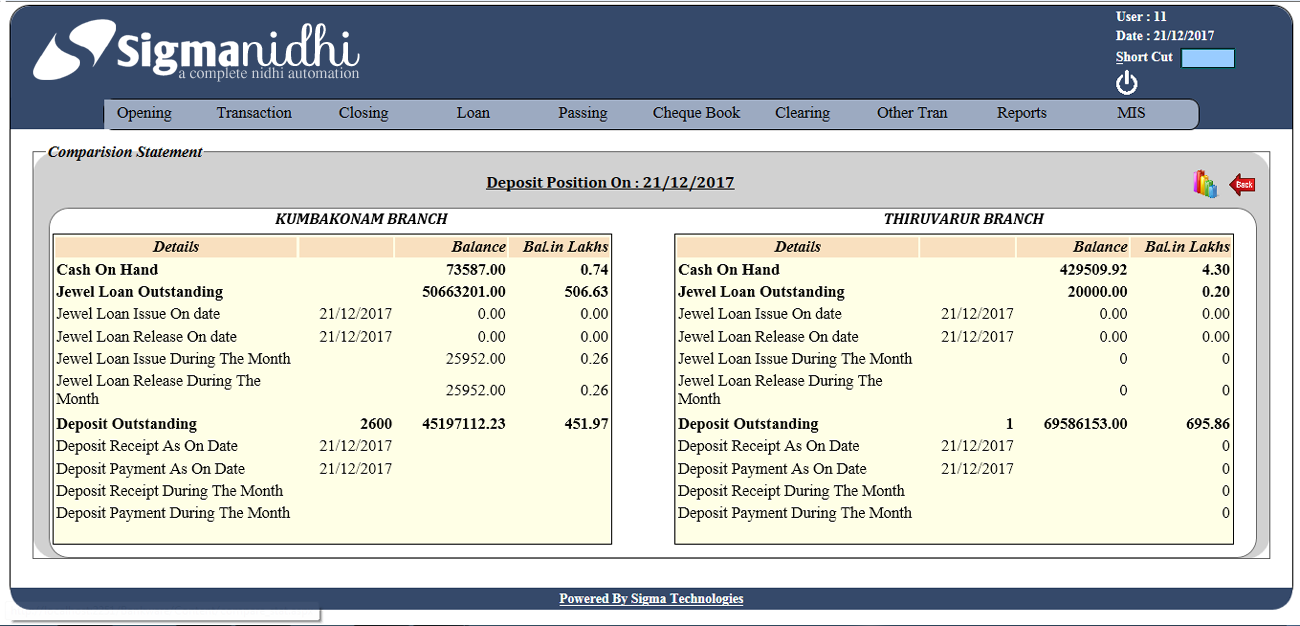Open the Cheque Book menu
Viewport: 1300px width, 626px height.
(696, 113)
